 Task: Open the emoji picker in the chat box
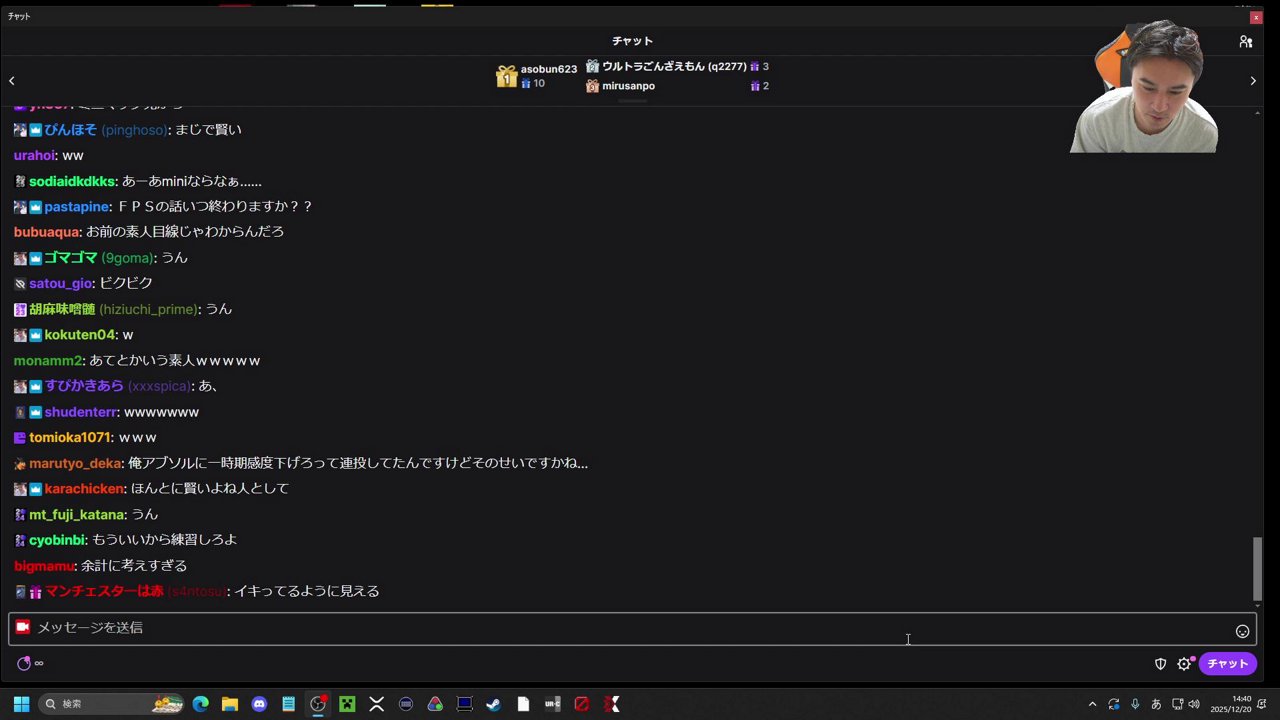pyautogui.click(x=1242, y=630)
